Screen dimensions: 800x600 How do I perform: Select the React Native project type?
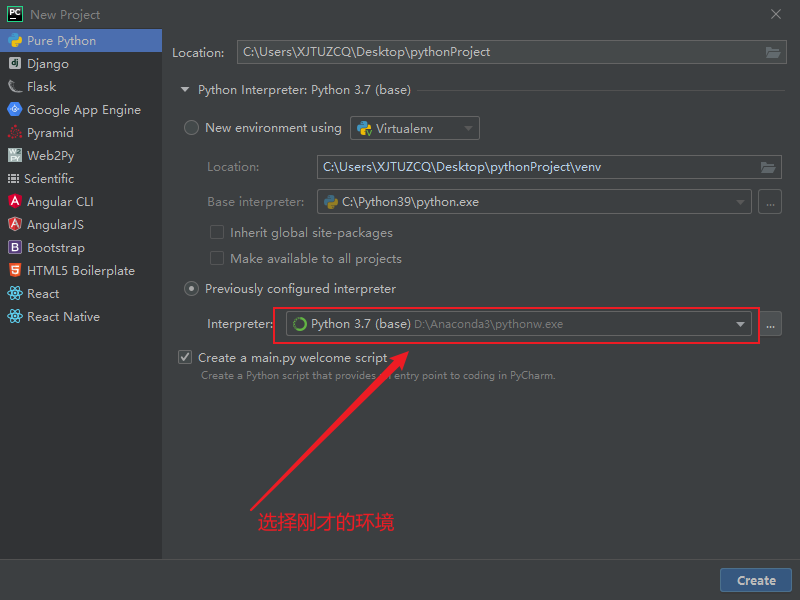coord(81,316)
